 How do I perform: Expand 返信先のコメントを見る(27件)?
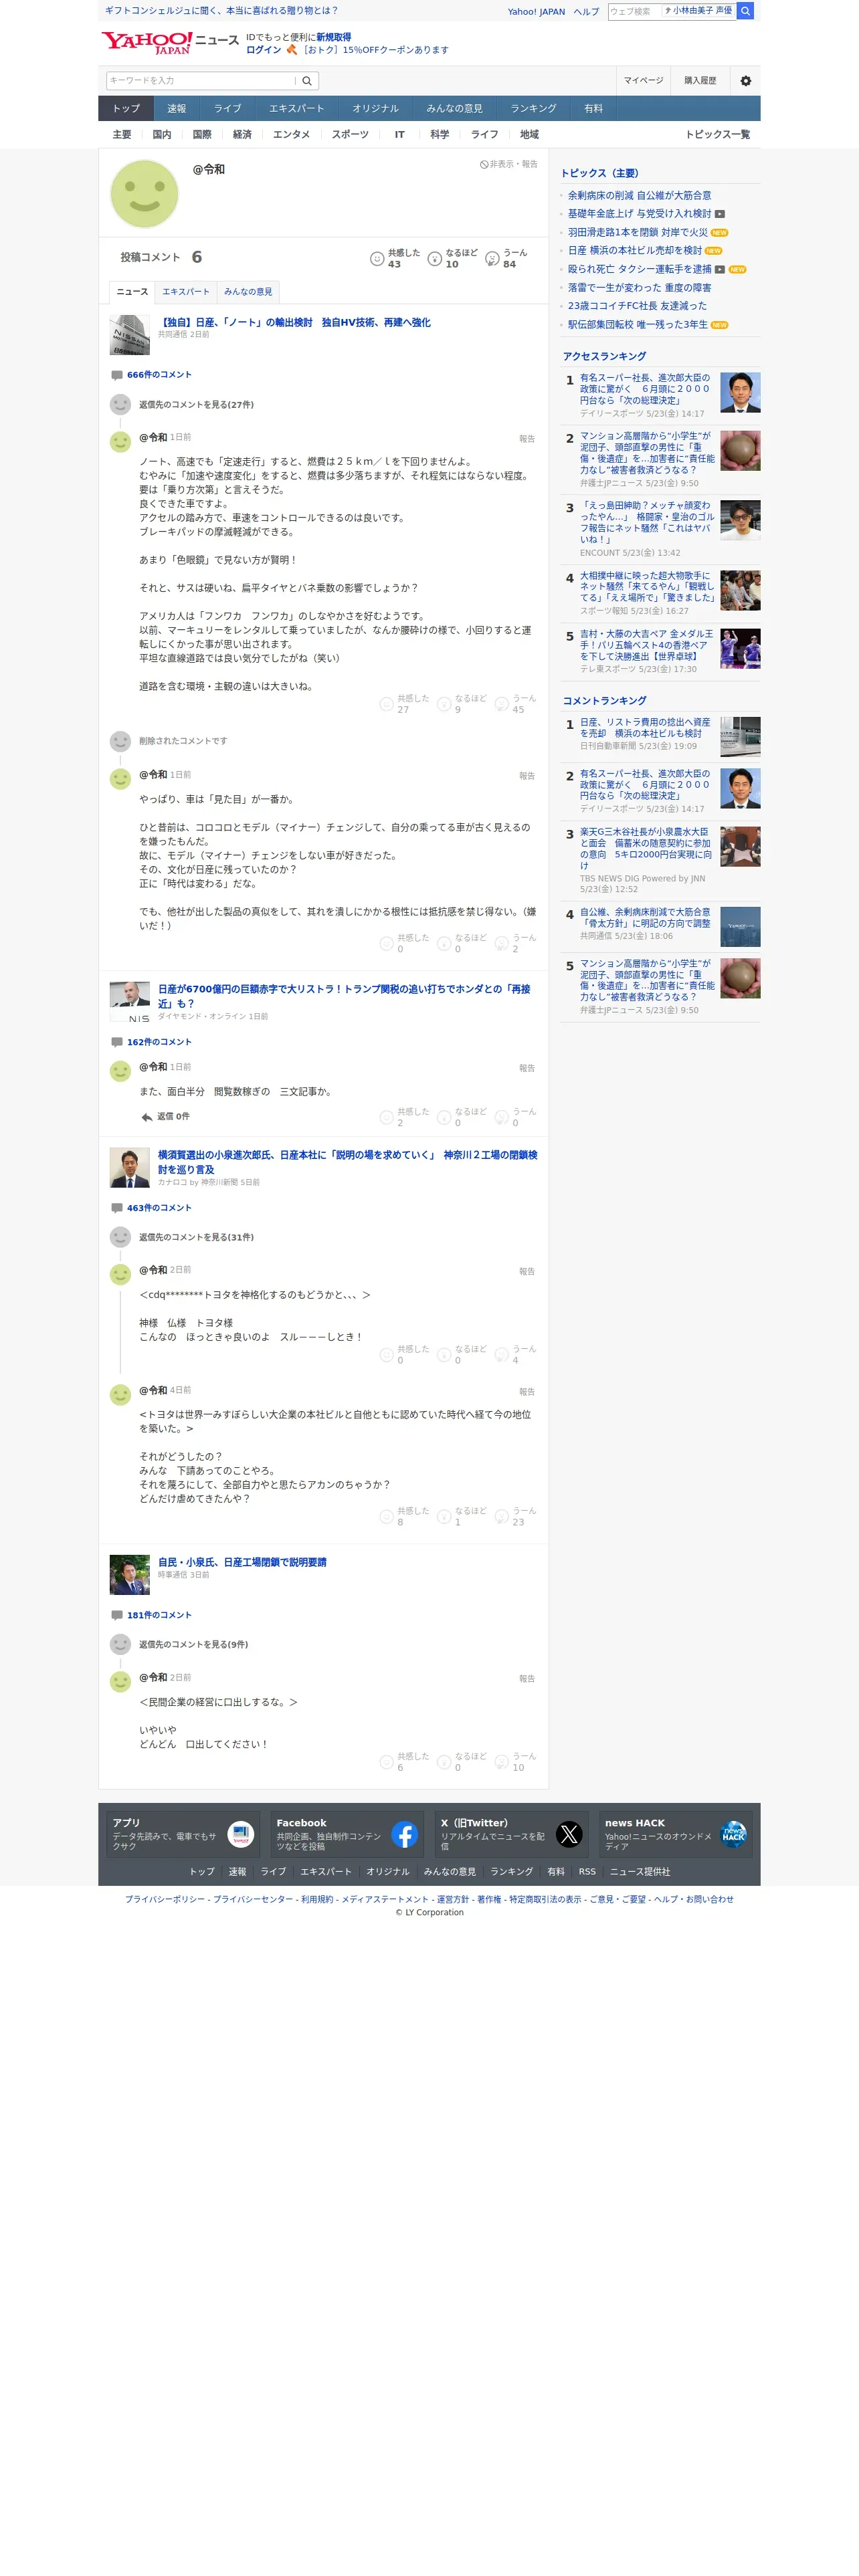pyautogui.click(x=196, y=405)
